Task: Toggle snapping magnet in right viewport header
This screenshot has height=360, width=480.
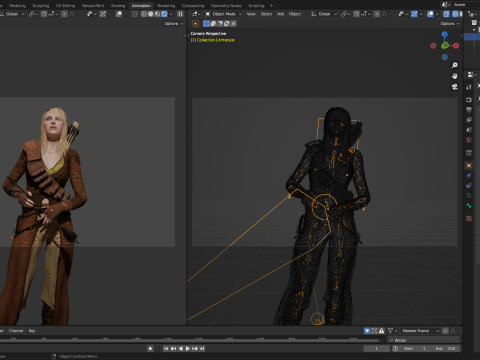Action: pyautogui.click(x=356, y=14)
